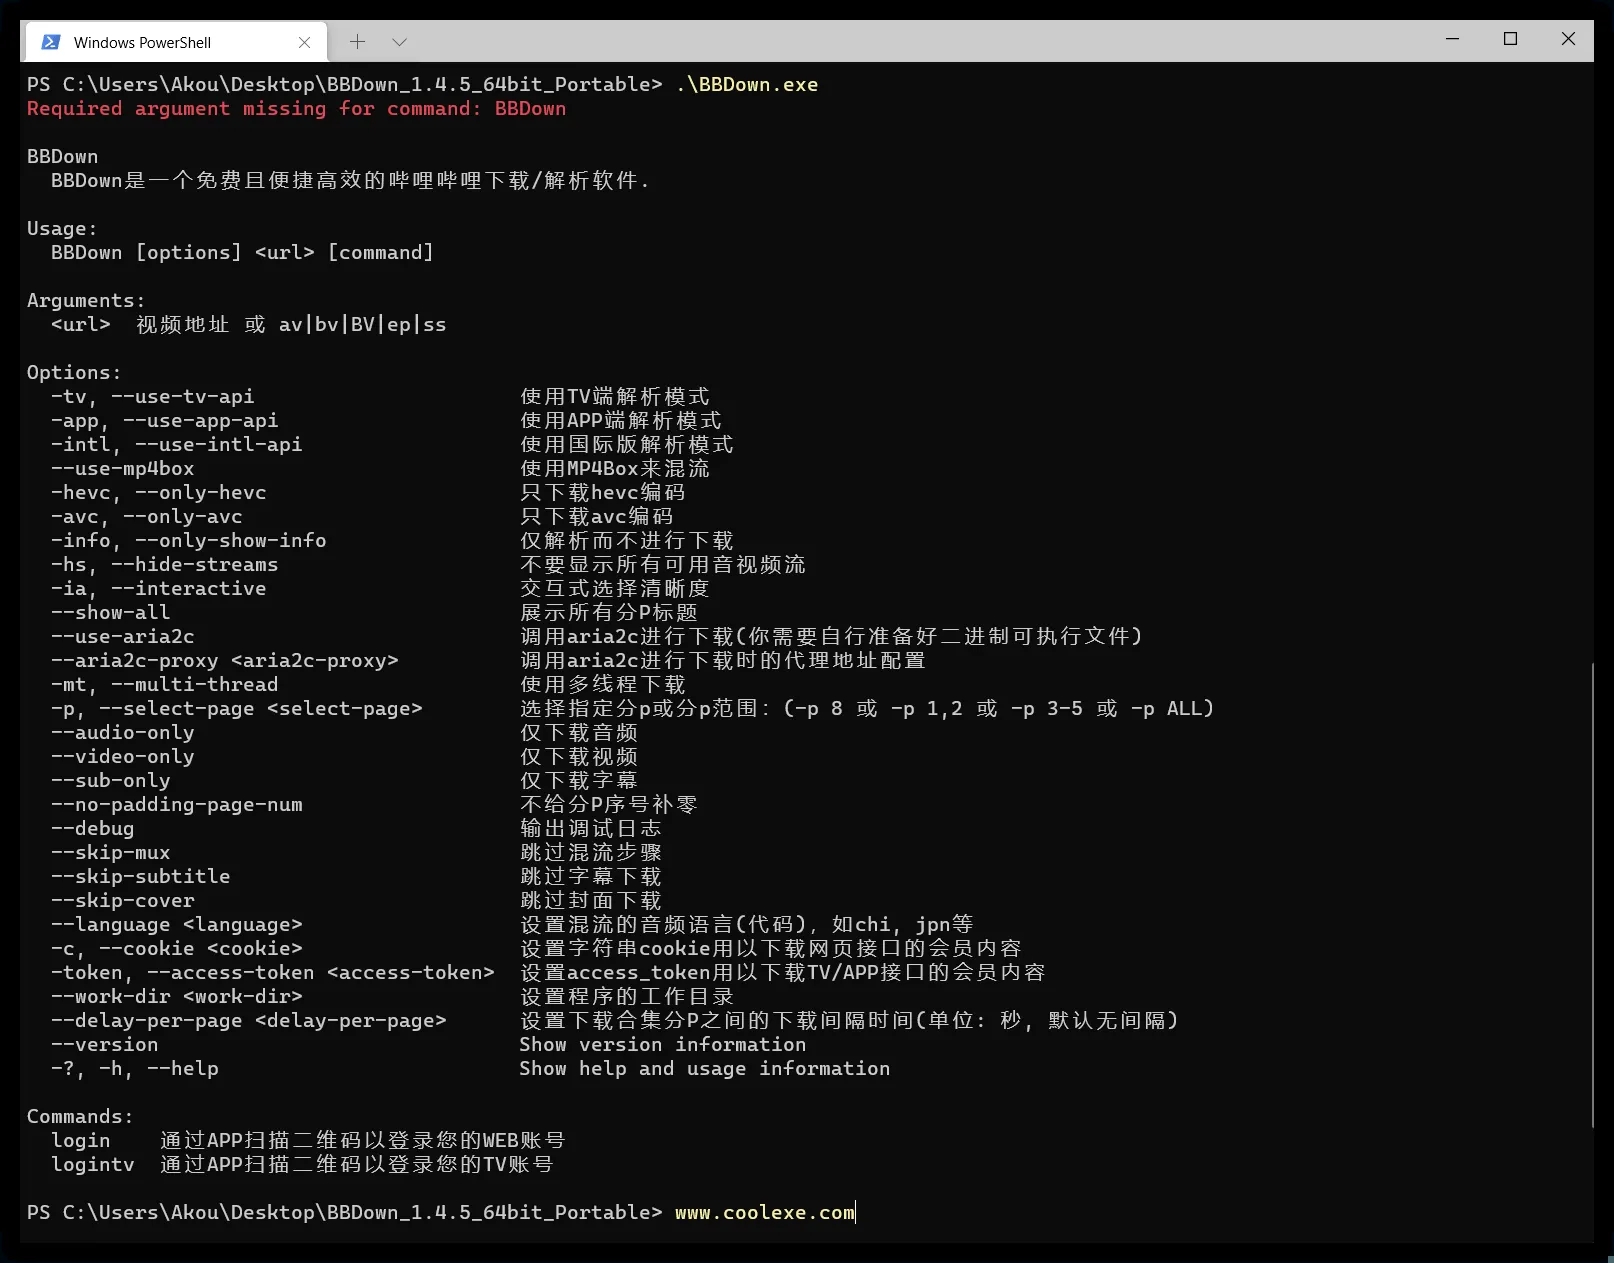Click the '--video-only' option
This screenshot has height=1263, width=1614.
tap(123, 756)
